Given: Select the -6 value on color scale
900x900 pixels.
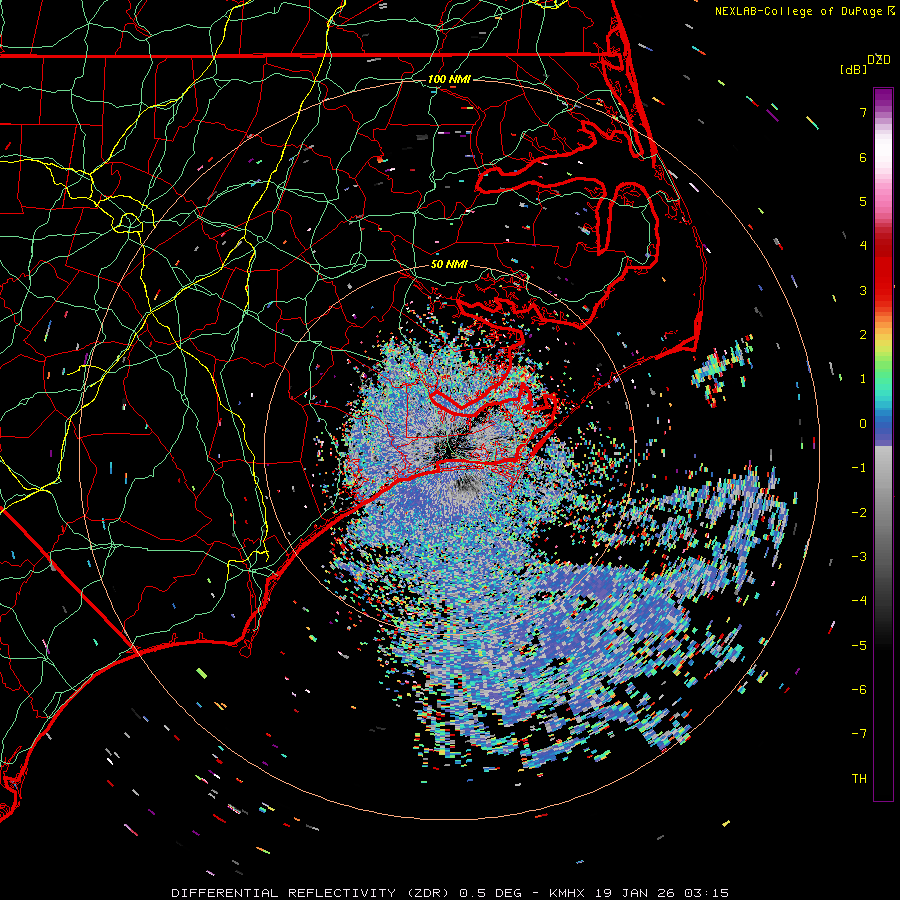Looking at the screenshot, I should (859, 689).
